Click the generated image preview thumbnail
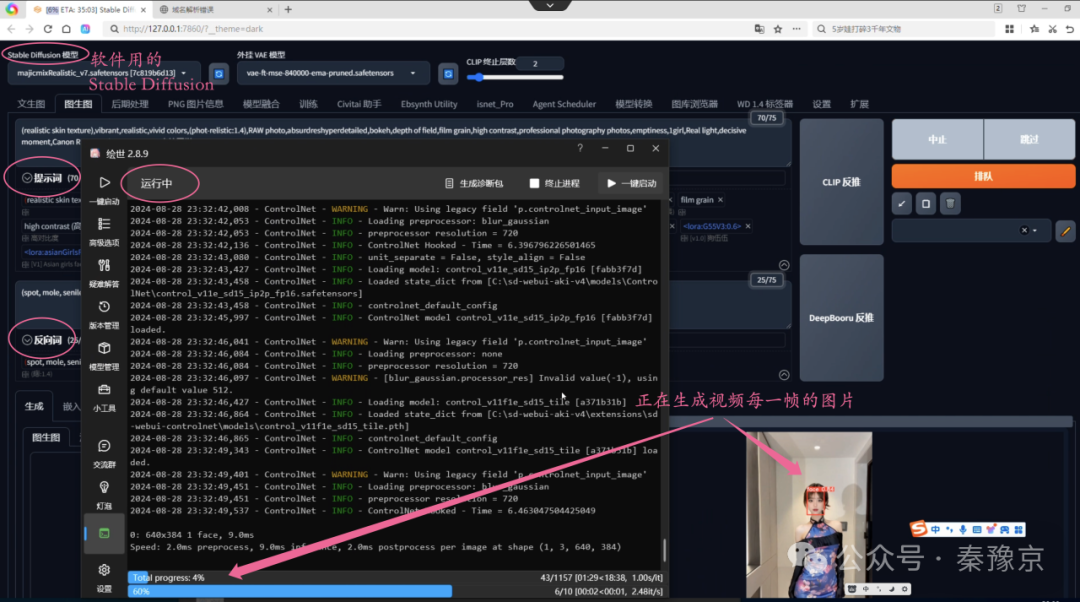 pyautogui.click(x=809, y=515)
